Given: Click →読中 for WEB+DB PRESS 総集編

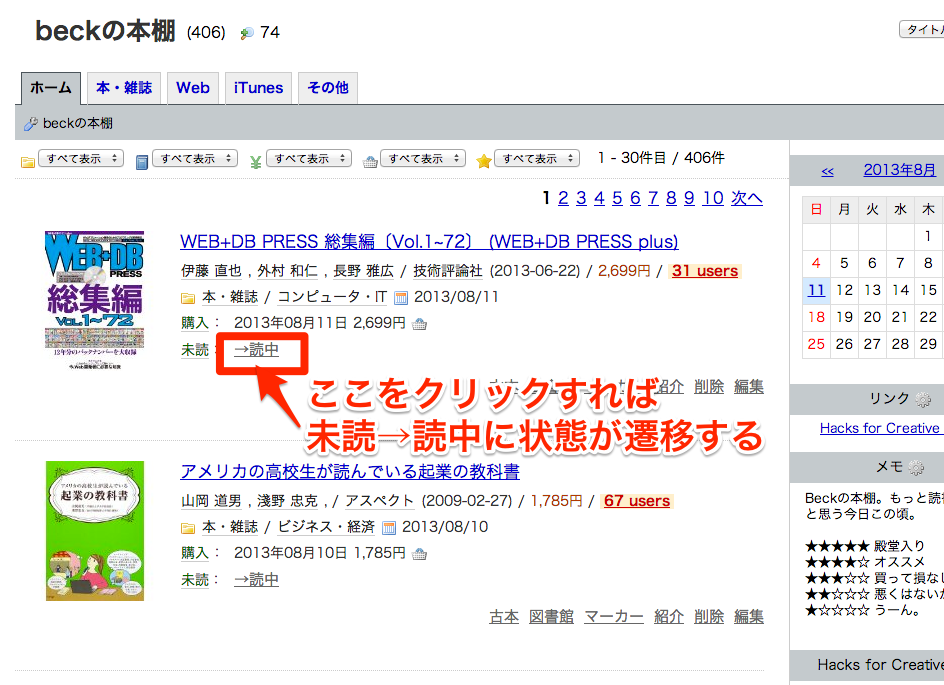Looking at the screenshot, I should pyautogui.click(x=256, y=350).
